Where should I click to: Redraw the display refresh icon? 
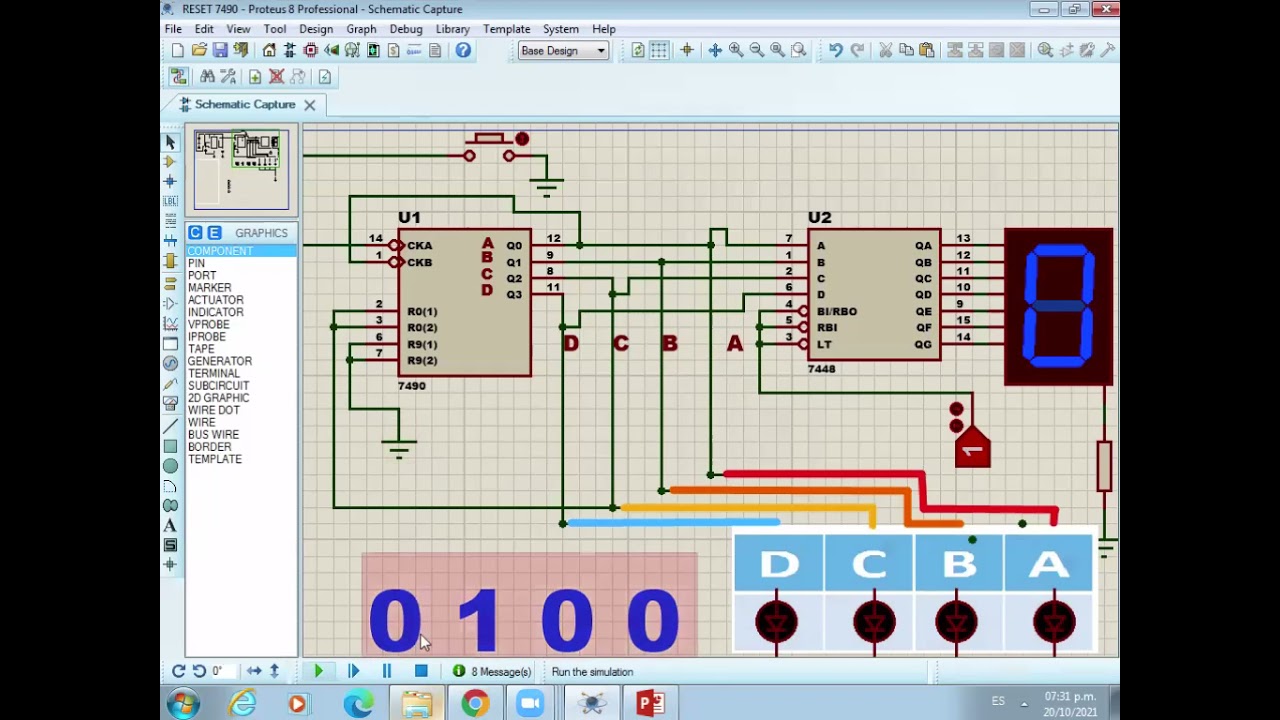point(638,50)
